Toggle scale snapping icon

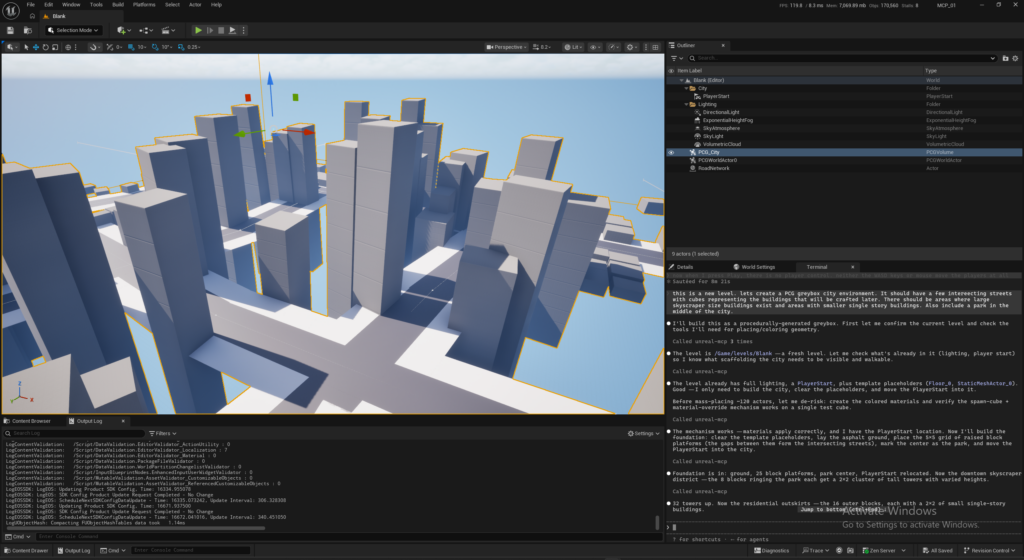[181, 47]
